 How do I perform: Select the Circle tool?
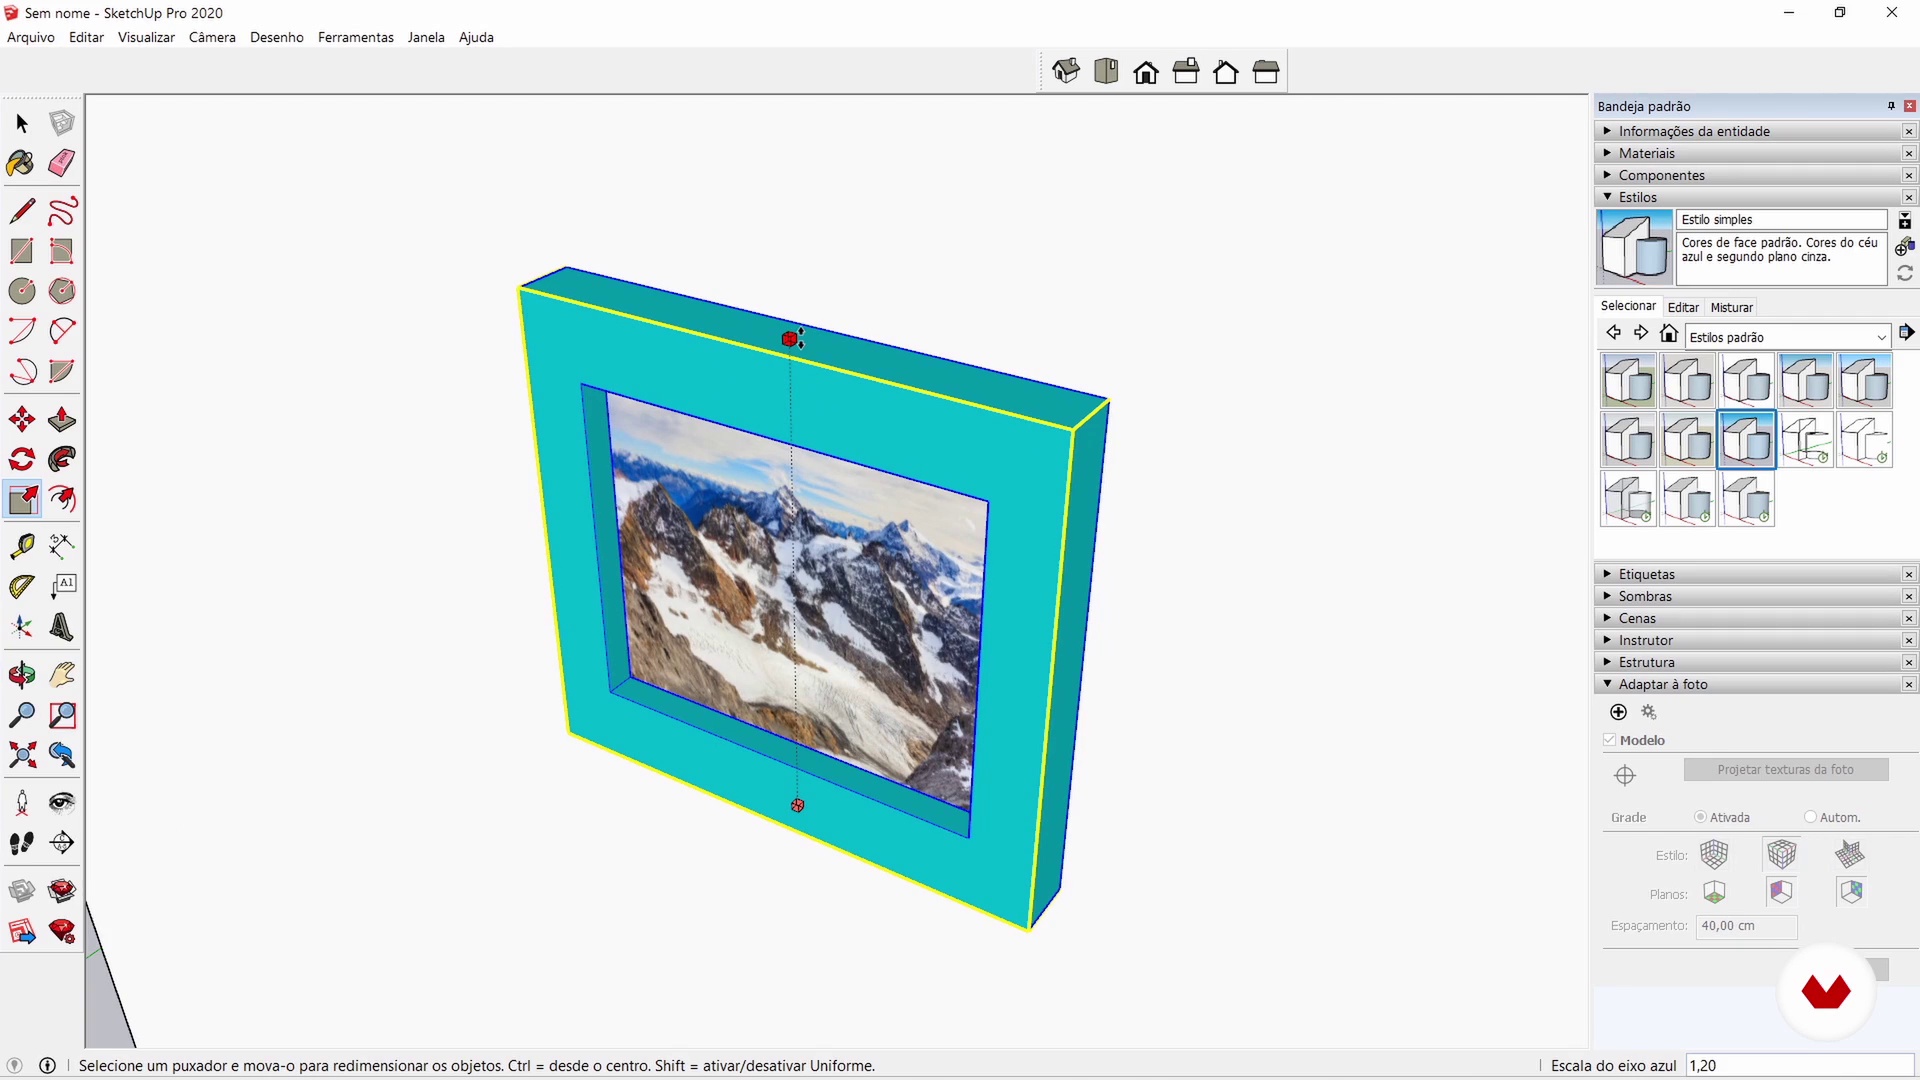coord(22,291)
